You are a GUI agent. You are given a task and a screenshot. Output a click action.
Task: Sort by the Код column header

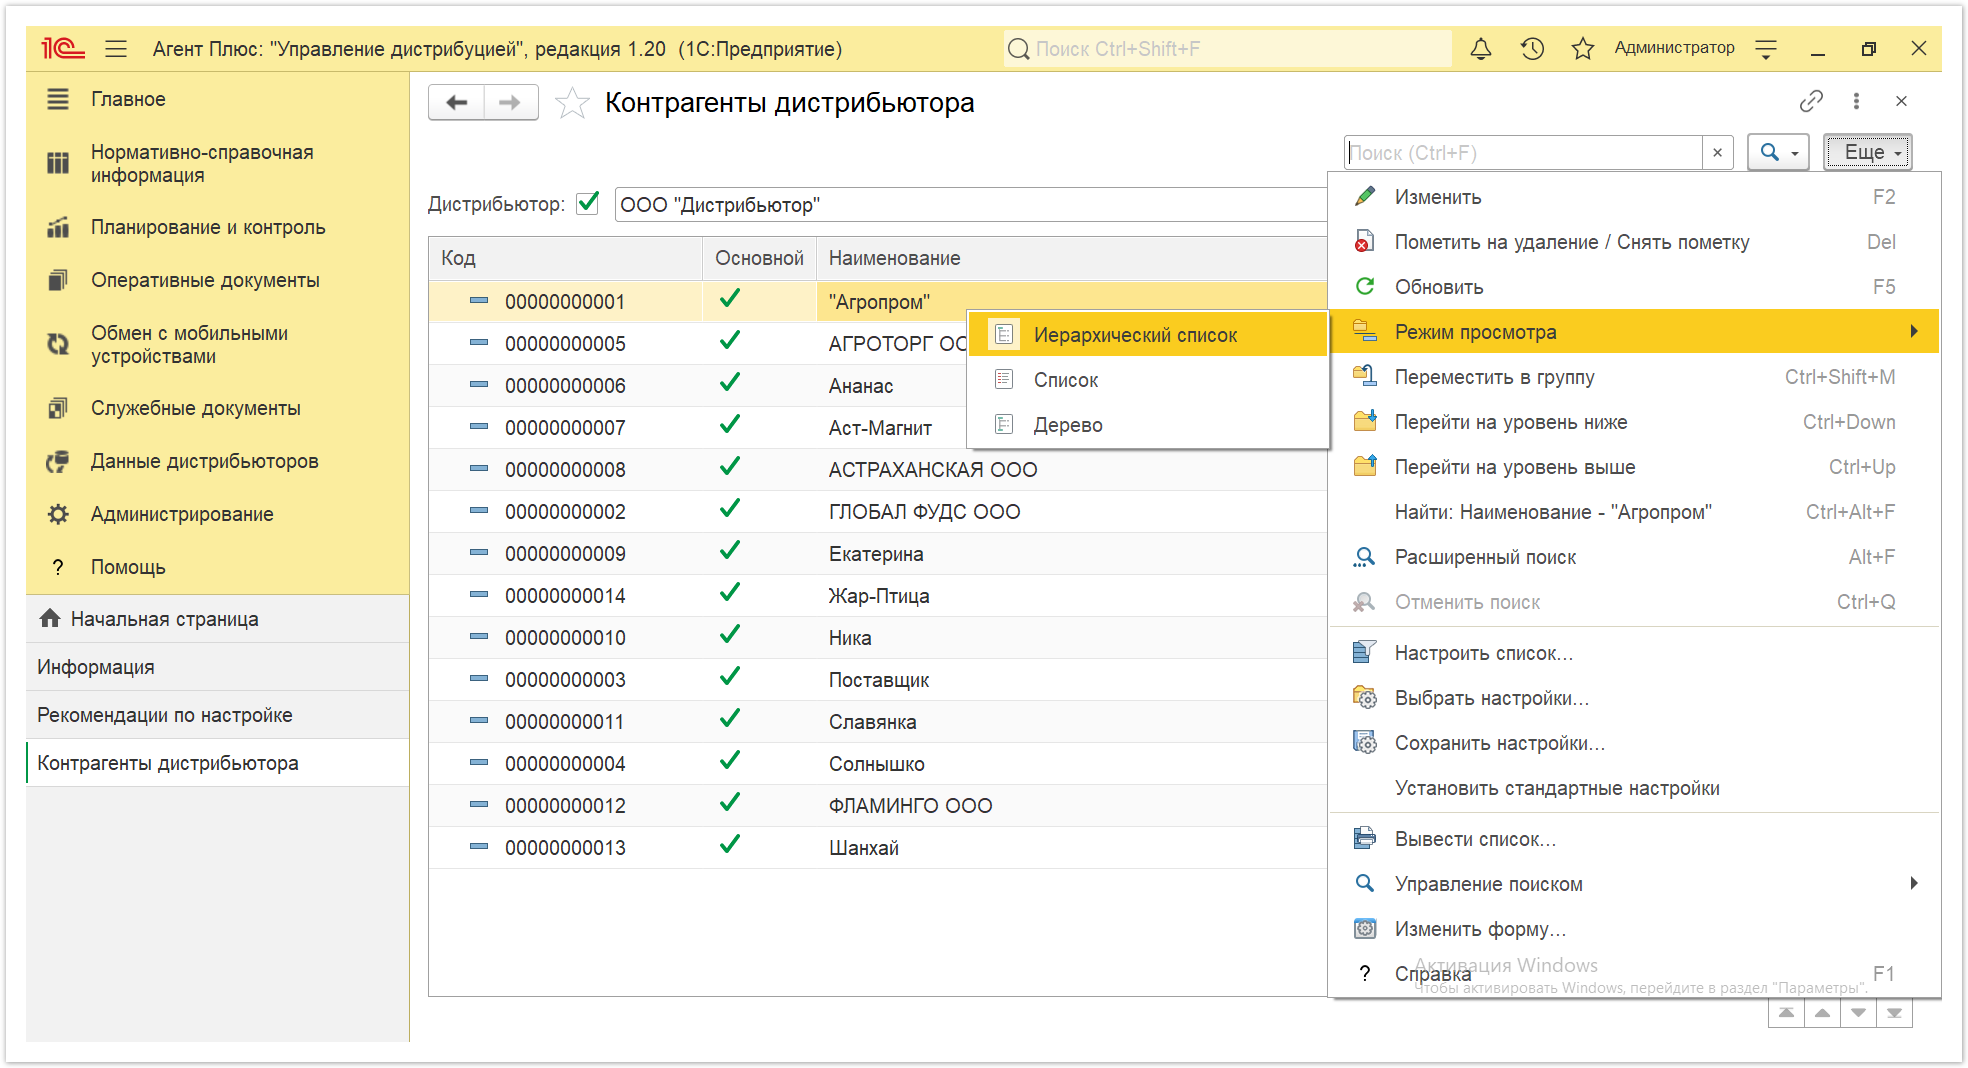566,258
